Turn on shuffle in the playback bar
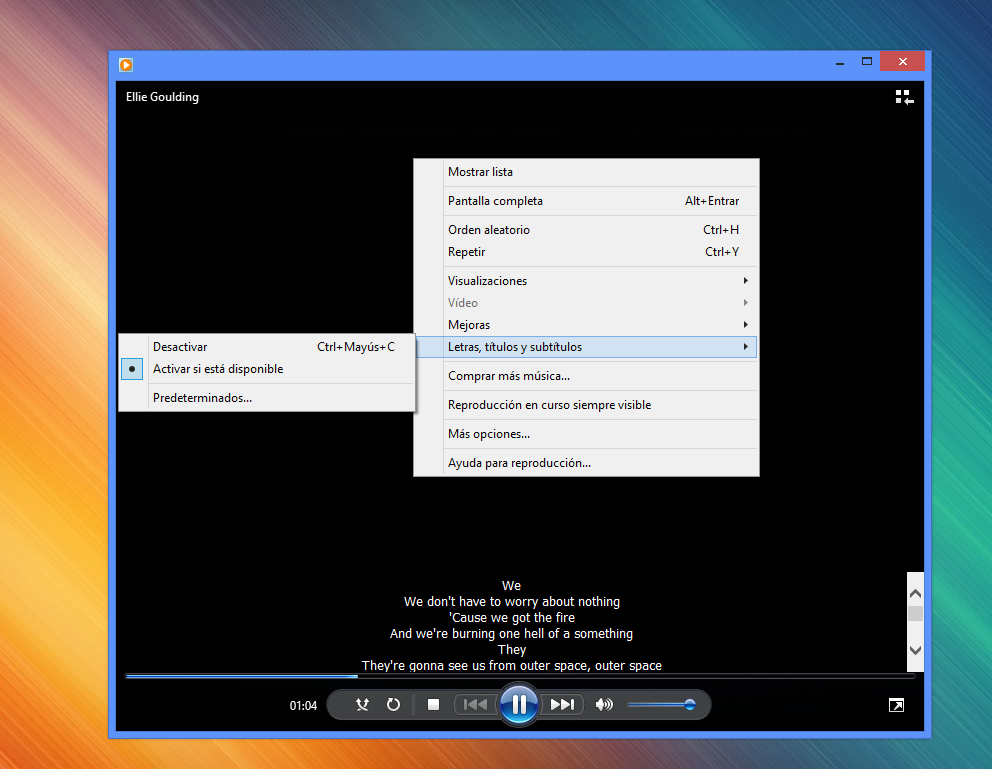The image size is (992, 769). pyautogui.click(x=363, y=705)
